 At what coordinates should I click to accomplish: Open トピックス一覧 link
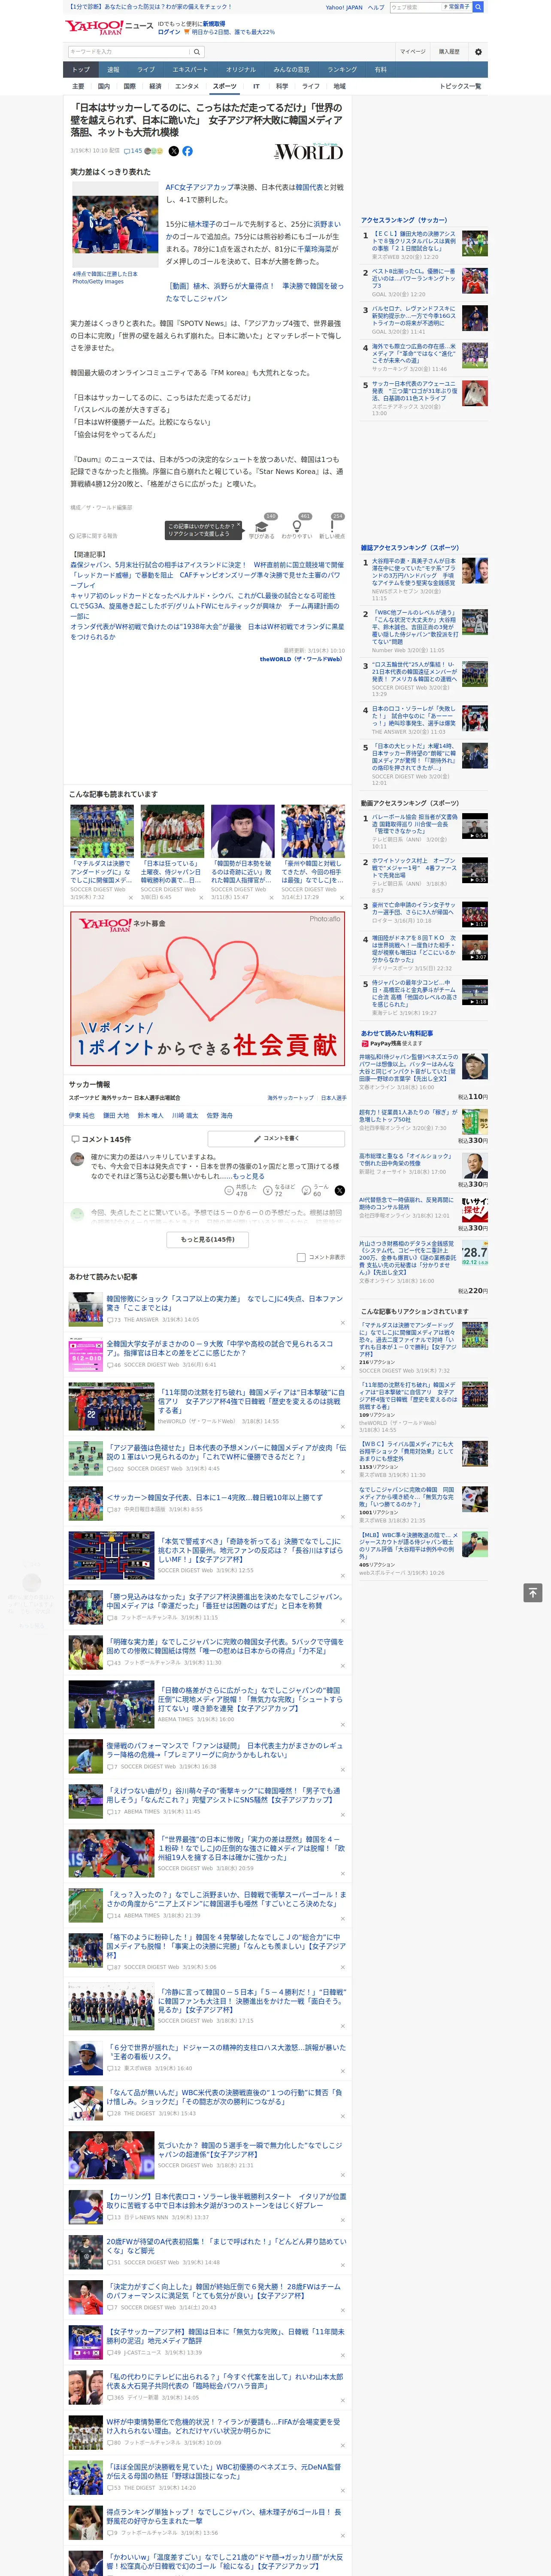tap(460, 86)
